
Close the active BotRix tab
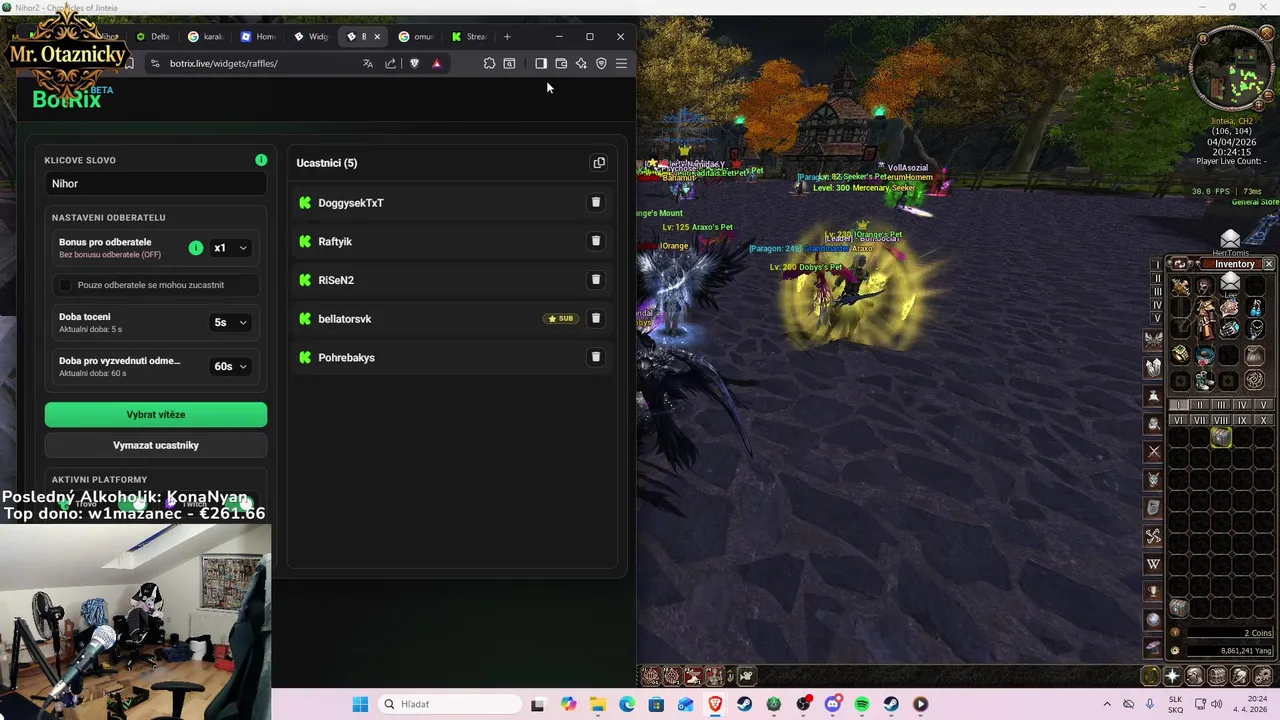tap(377, 37)
